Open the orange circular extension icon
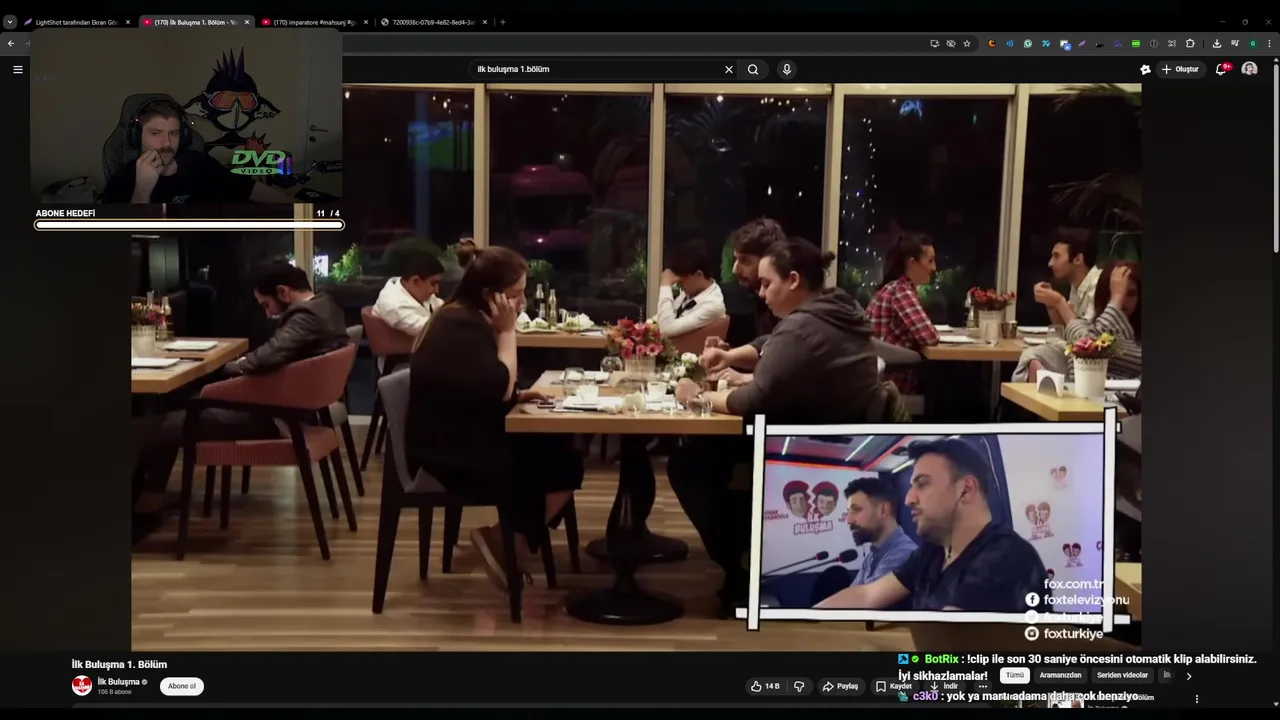This screenshot has width=1280, height=720. [x=992, y=43]
